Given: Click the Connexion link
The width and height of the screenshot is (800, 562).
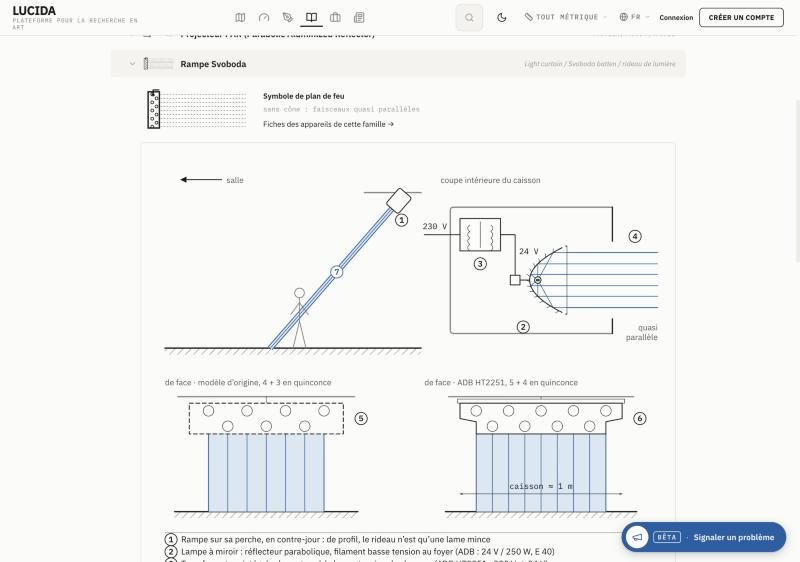Looking at the screenshot, I should pyautogui.click(x=676, y=17).
